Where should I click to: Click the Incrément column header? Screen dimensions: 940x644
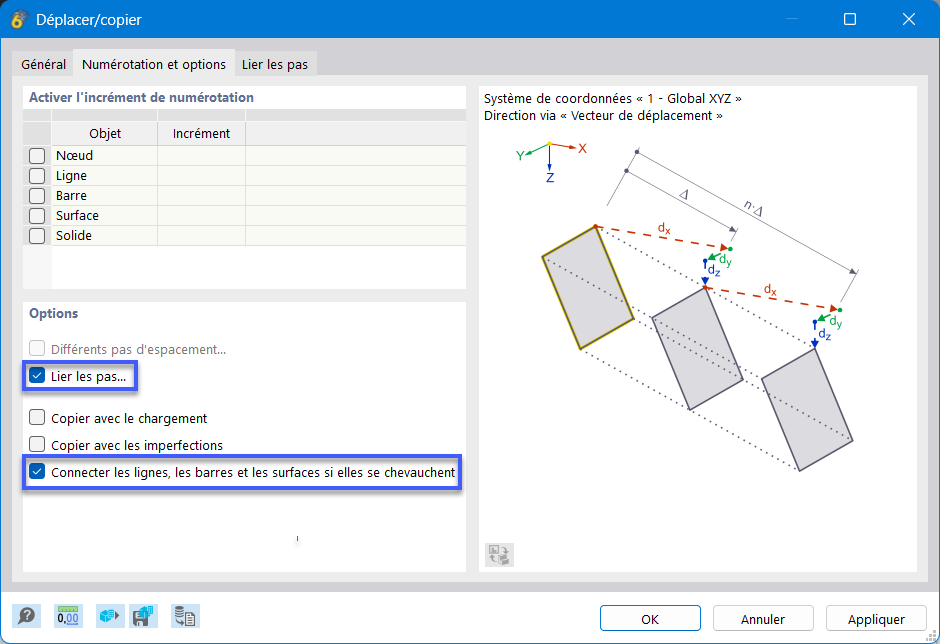pyautogui.click(x=201, y=133)
